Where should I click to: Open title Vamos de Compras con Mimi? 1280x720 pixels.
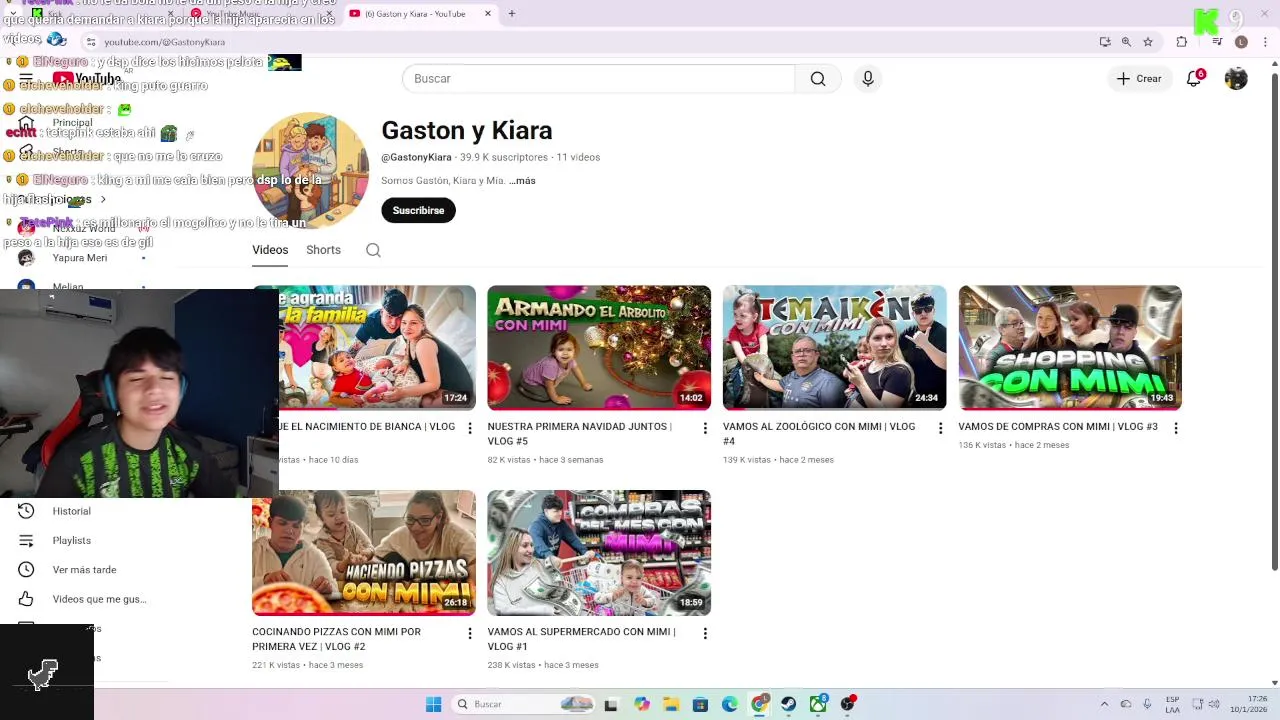click(x=1058, y=426)
